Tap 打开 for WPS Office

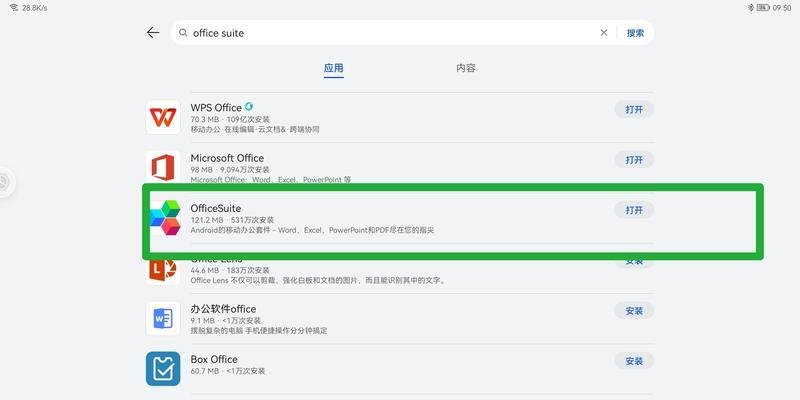coord(634,109)
